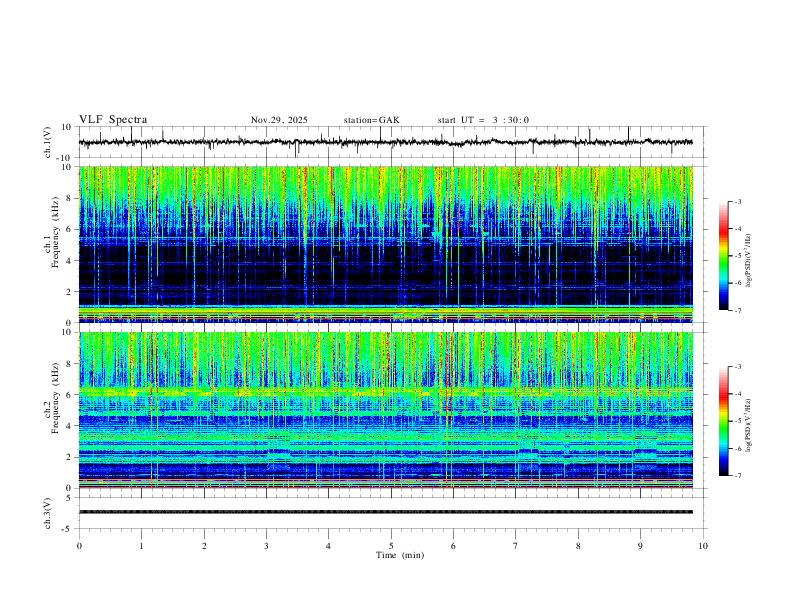Click the ch.3 black signal band
792x612 pixels.
385,512
